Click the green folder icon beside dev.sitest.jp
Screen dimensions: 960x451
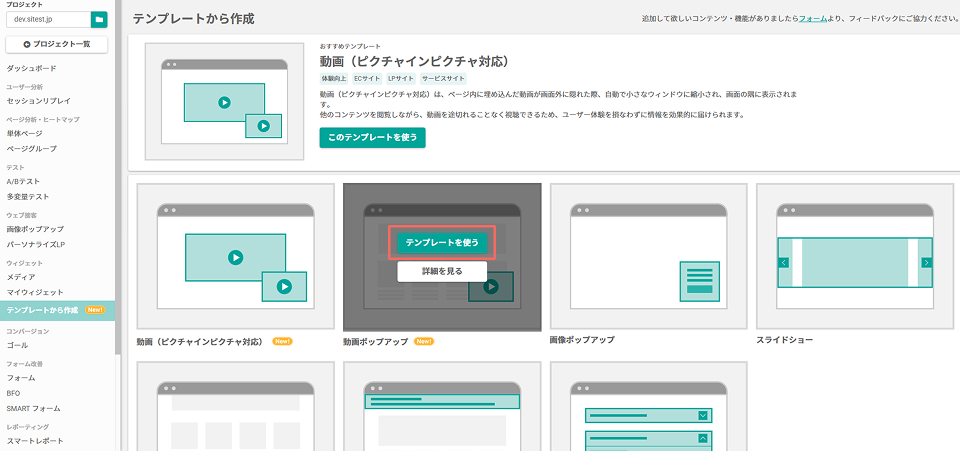tap(99, 20)
